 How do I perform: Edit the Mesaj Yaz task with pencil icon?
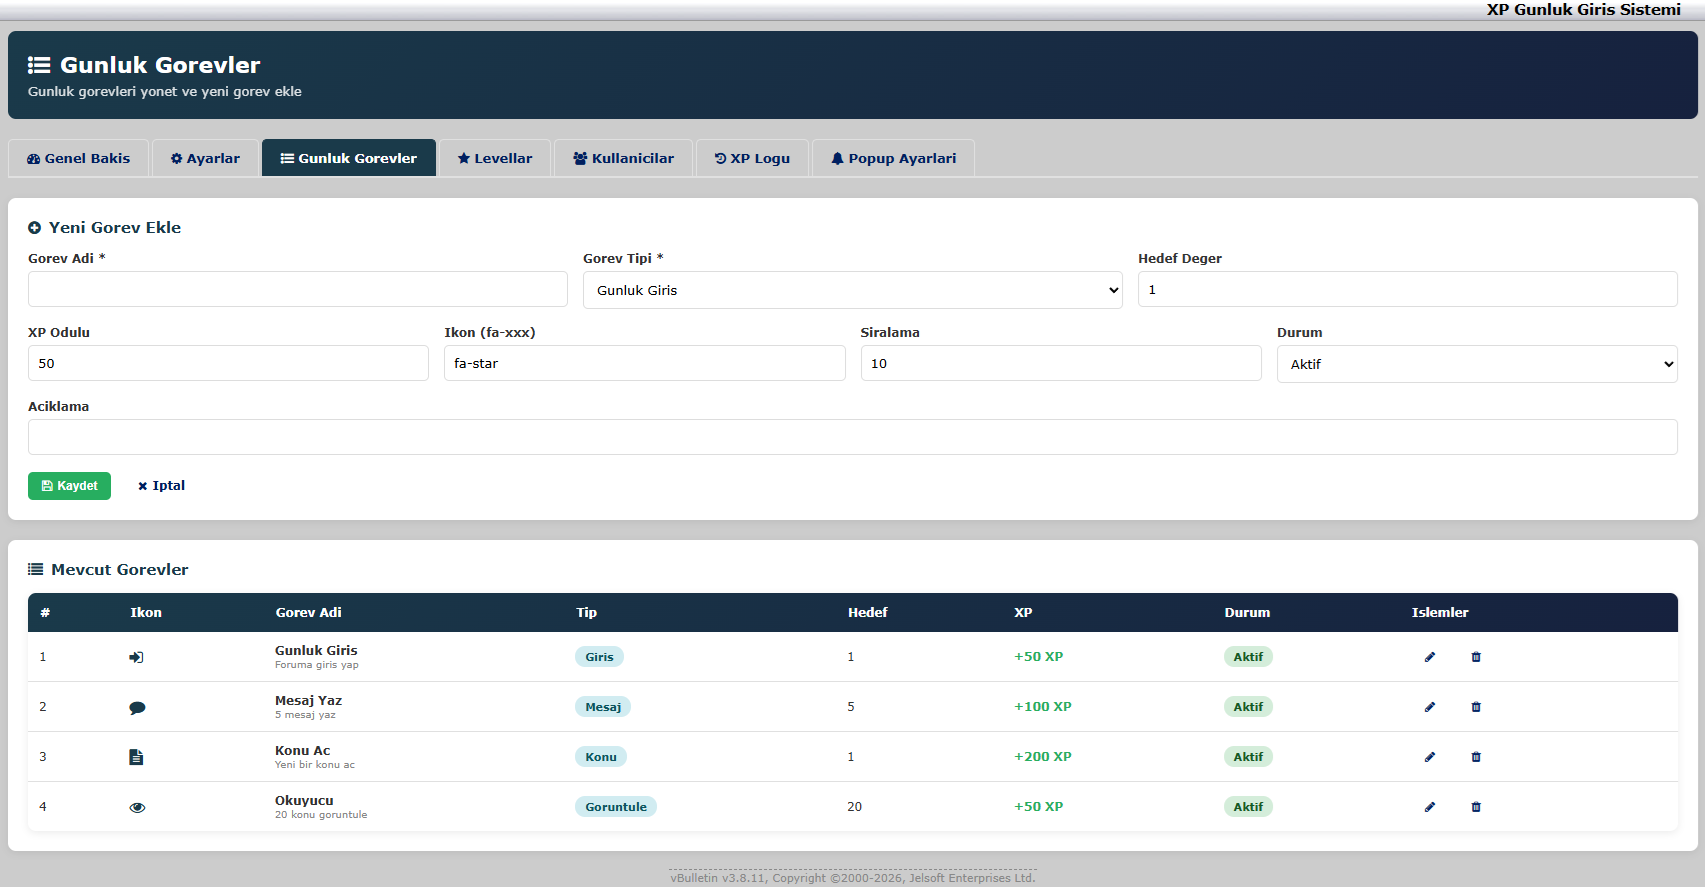pyautogui.click(x=1429, y=707)
